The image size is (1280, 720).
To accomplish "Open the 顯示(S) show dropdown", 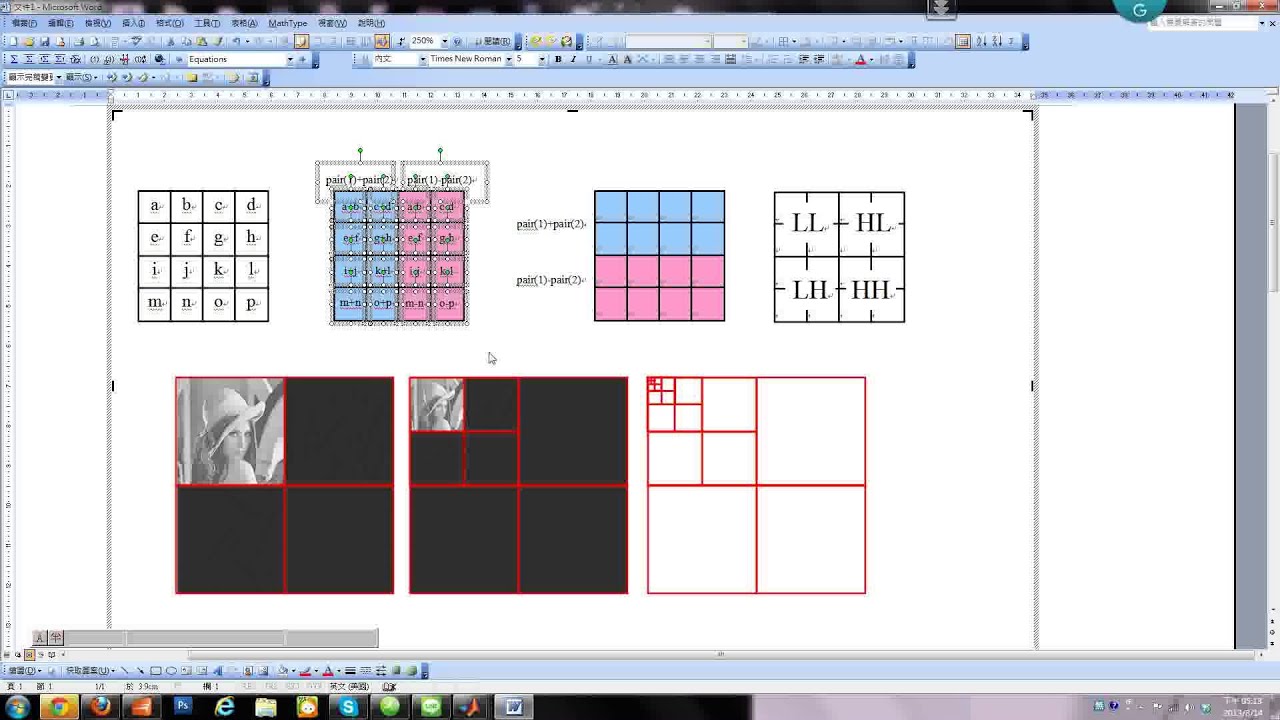I will point(82,77).
